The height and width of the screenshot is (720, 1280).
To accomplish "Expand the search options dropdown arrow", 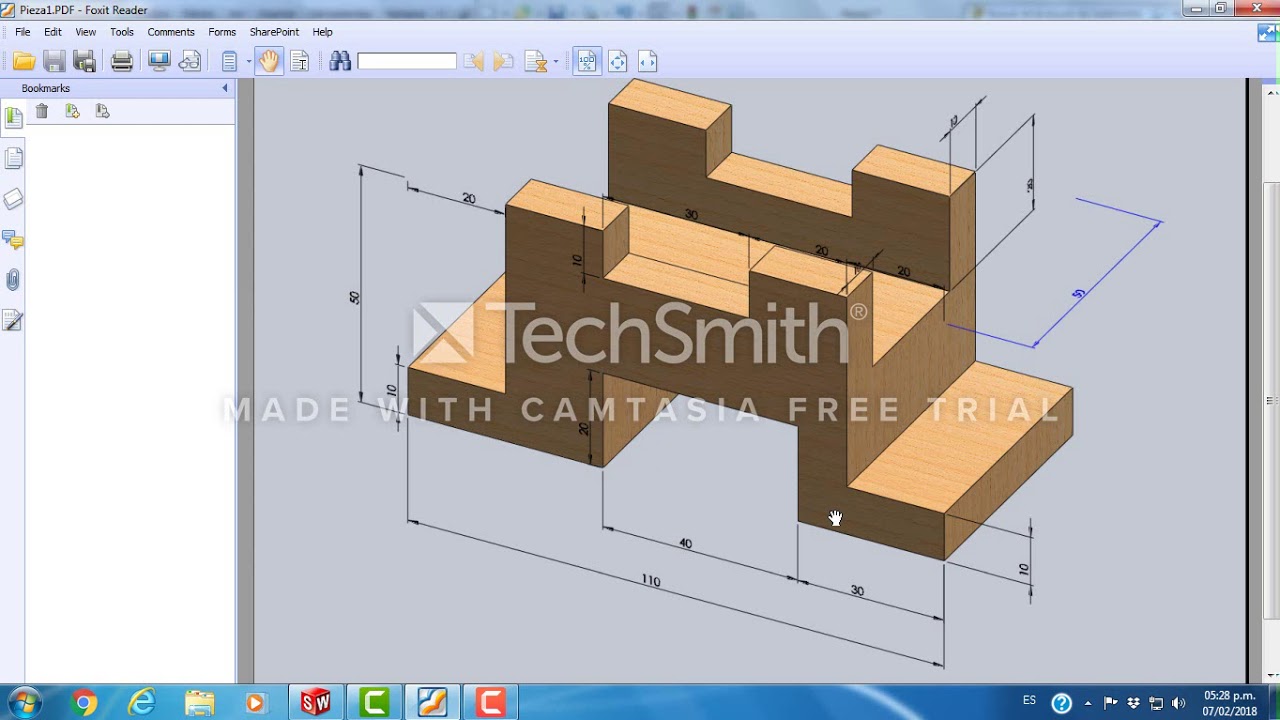I will tap(555, 62).
